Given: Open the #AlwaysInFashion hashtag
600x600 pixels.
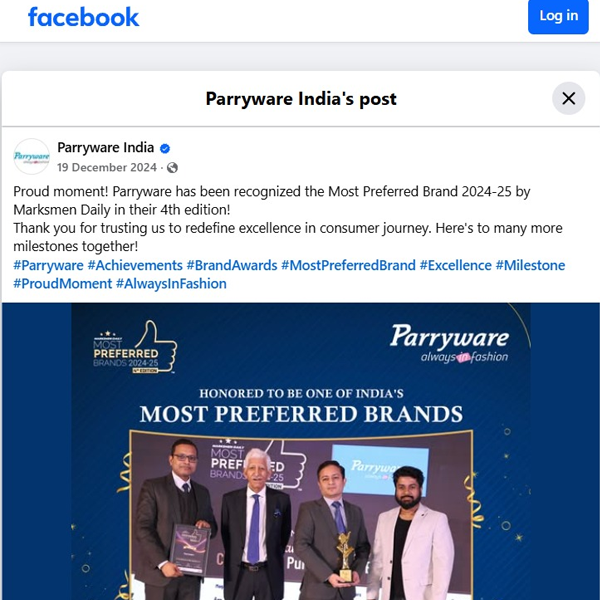Looking at the screenshot, I should (x=171, y=284).
